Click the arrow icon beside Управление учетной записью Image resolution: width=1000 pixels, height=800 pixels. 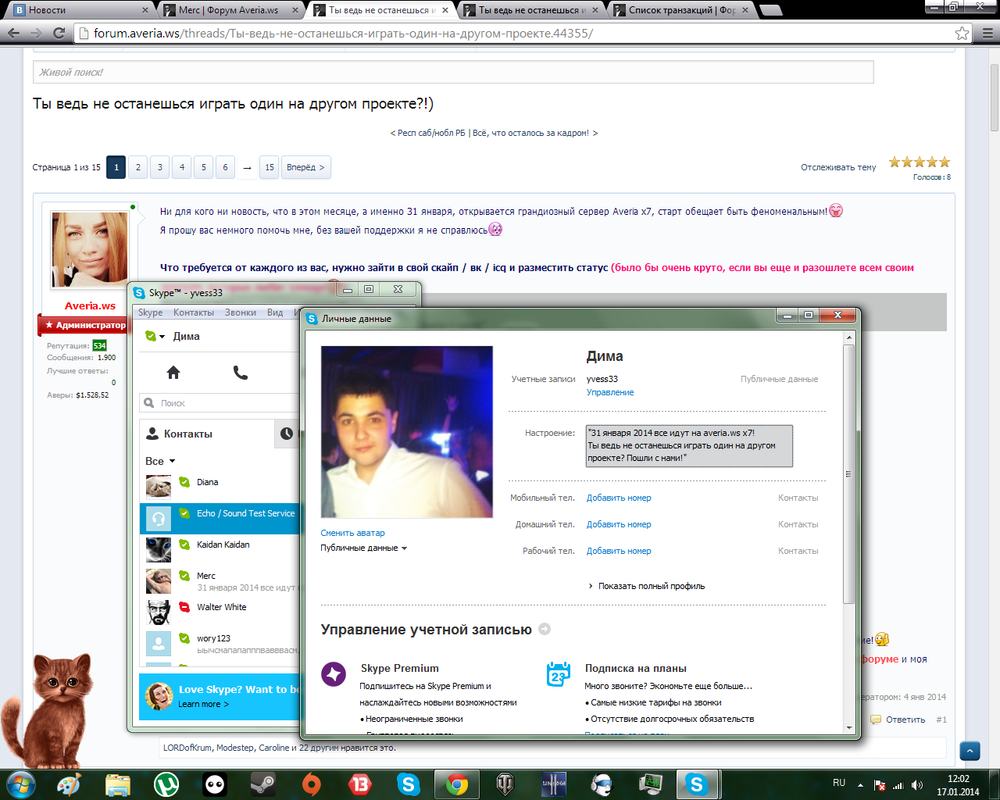544,630
